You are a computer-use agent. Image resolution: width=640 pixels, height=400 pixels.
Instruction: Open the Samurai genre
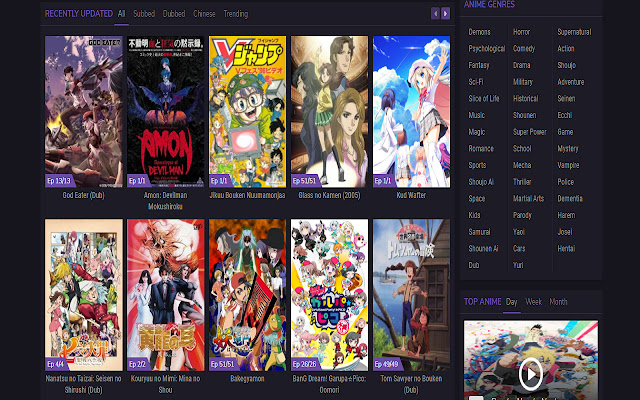479,232
